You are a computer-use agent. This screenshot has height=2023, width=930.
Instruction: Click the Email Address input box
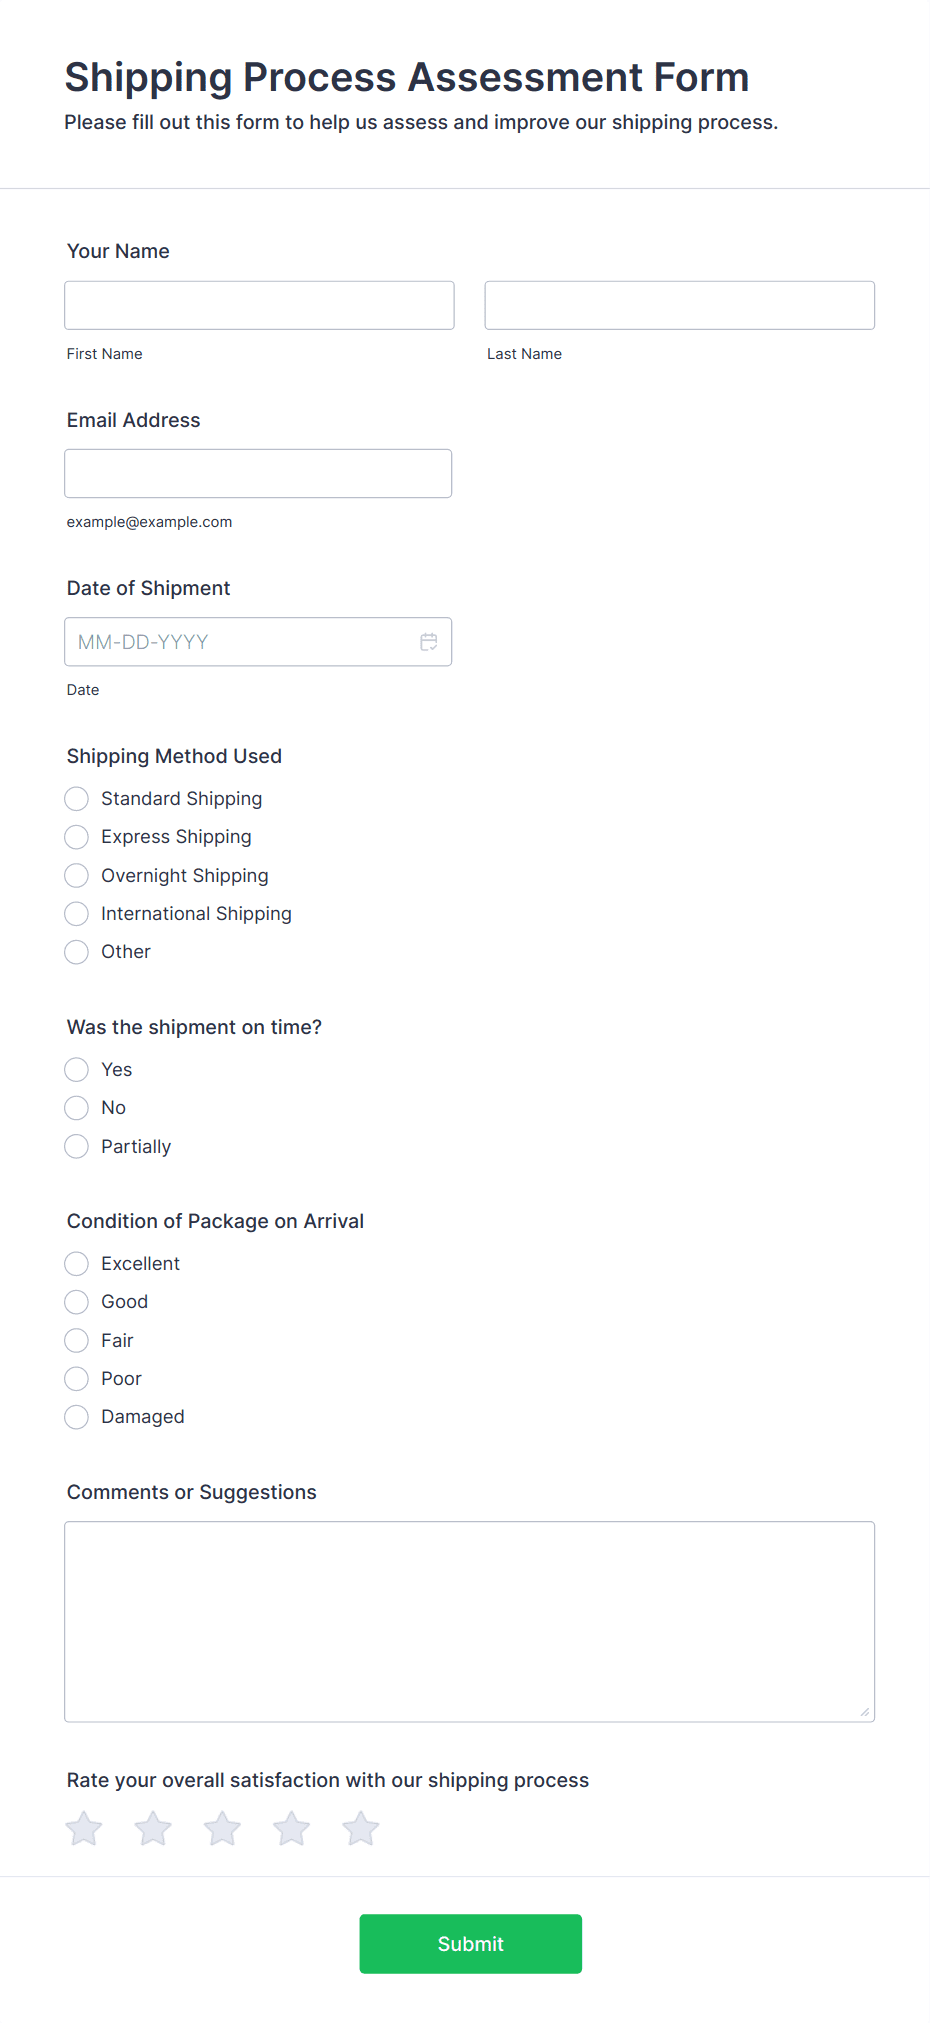(x=258, y=474)
